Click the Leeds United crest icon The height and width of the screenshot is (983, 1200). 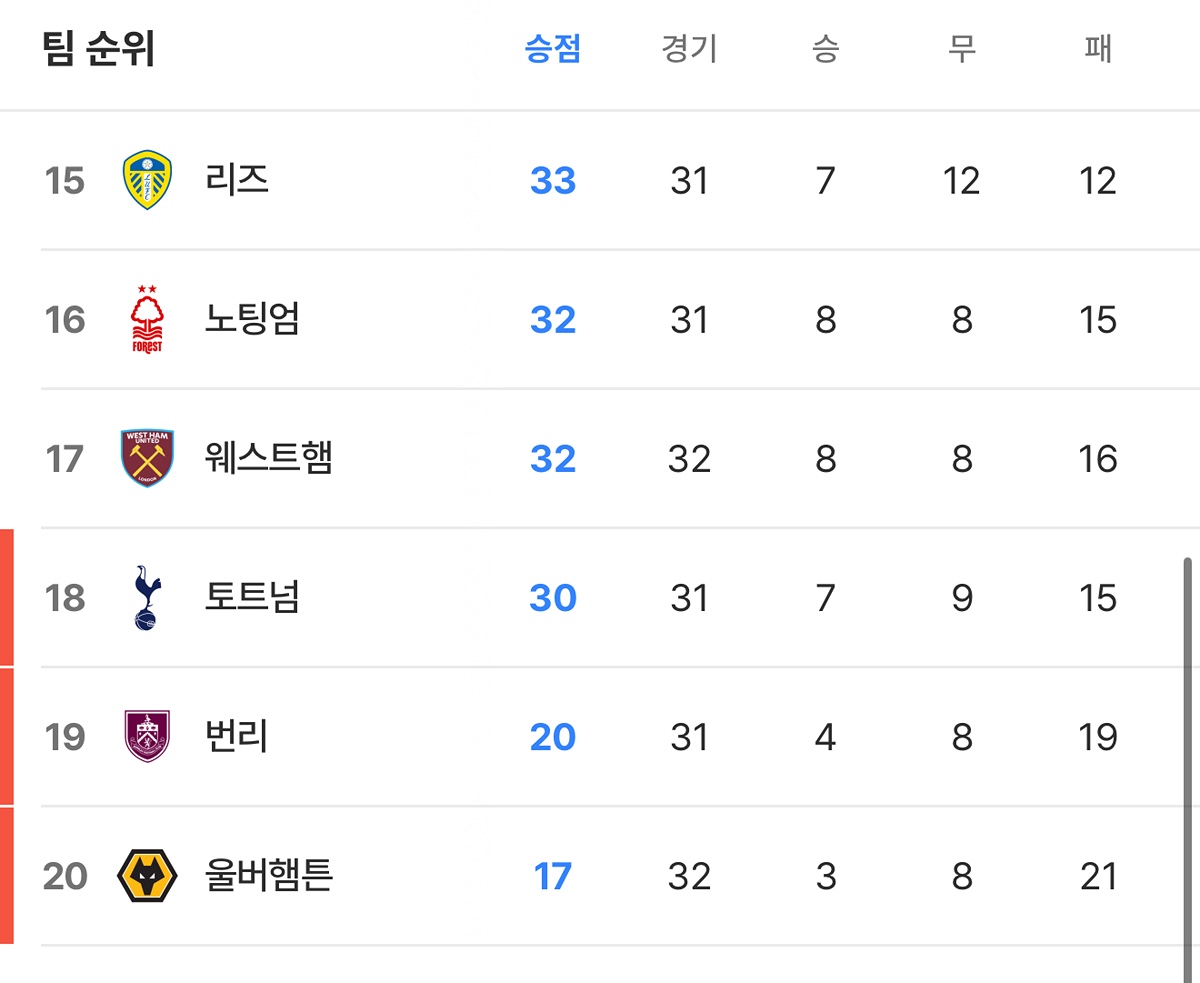[147, 180]
